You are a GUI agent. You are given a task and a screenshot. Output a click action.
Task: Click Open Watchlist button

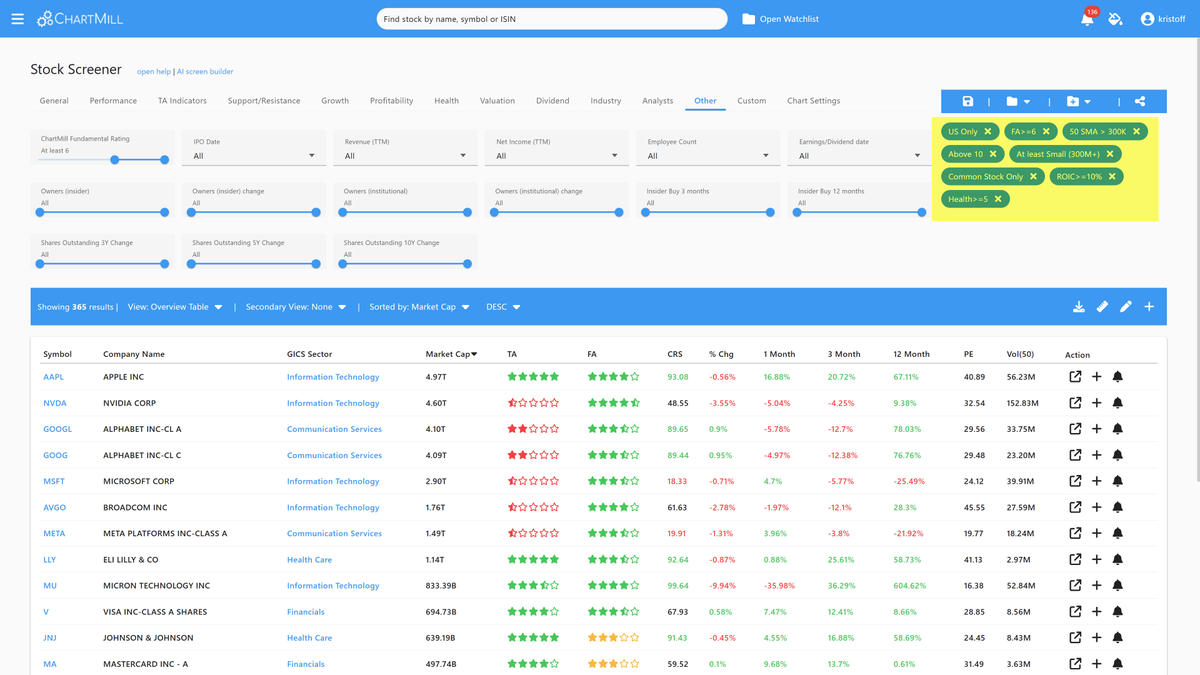click(780, 19)
